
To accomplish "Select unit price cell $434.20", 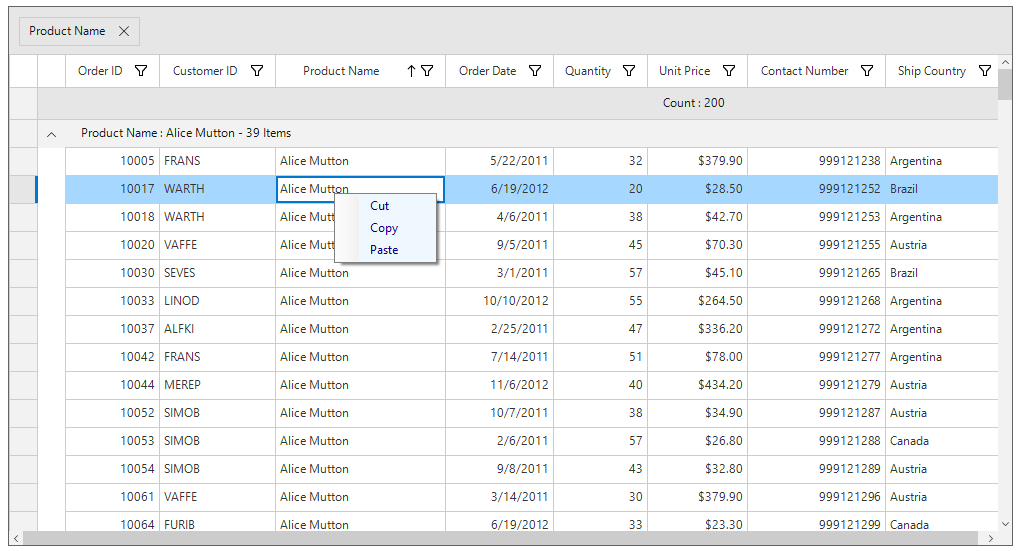I will (697, 385).
